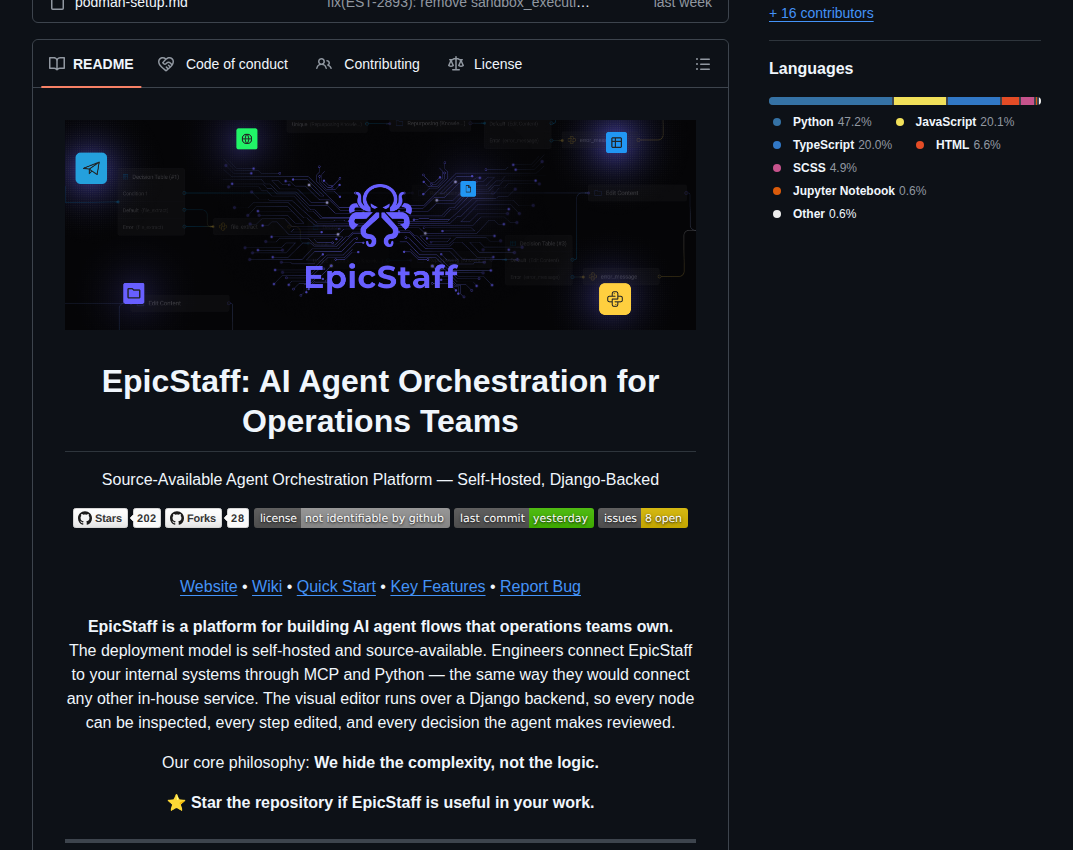The height and width of the screenshot is (850, 1073).
Task: Click the README book icon
Action: [57, 64]
